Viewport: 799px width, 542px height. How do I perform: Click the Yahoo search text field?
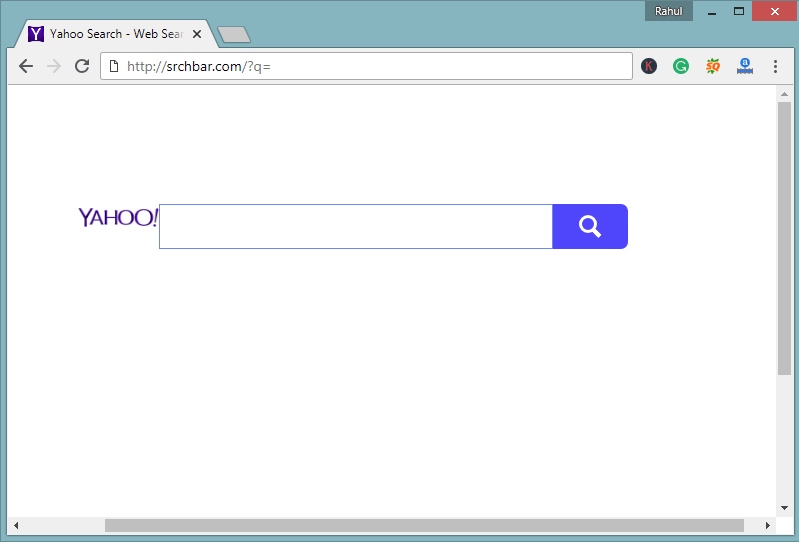point(356,227)
